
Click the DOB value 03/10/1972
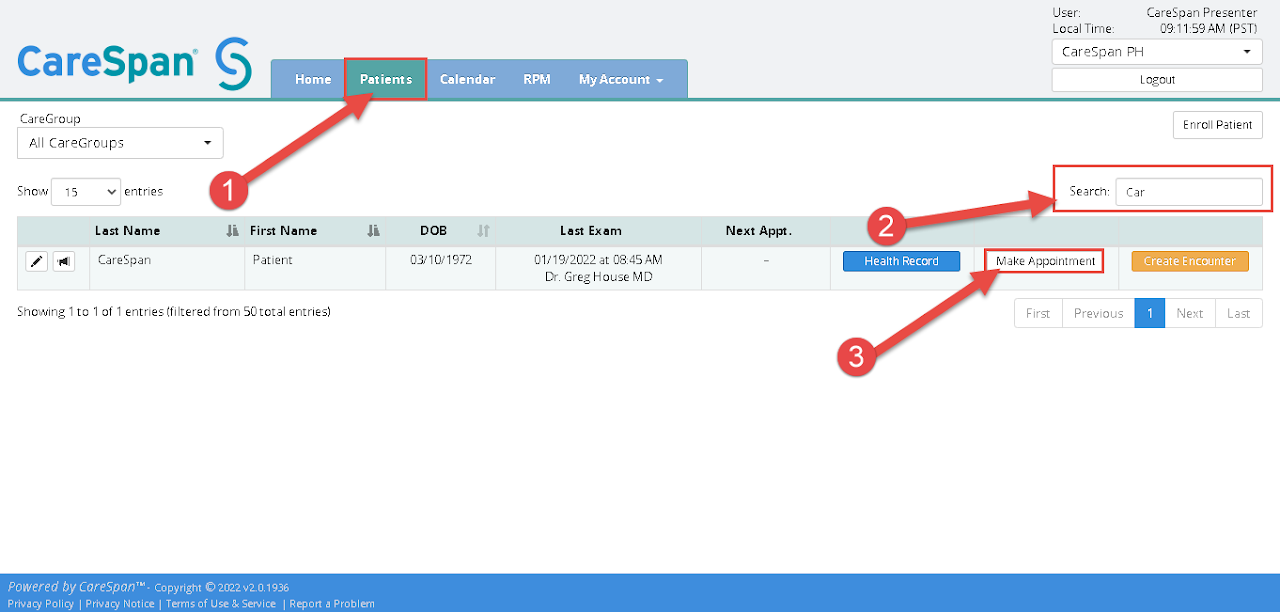pos(440,260)
